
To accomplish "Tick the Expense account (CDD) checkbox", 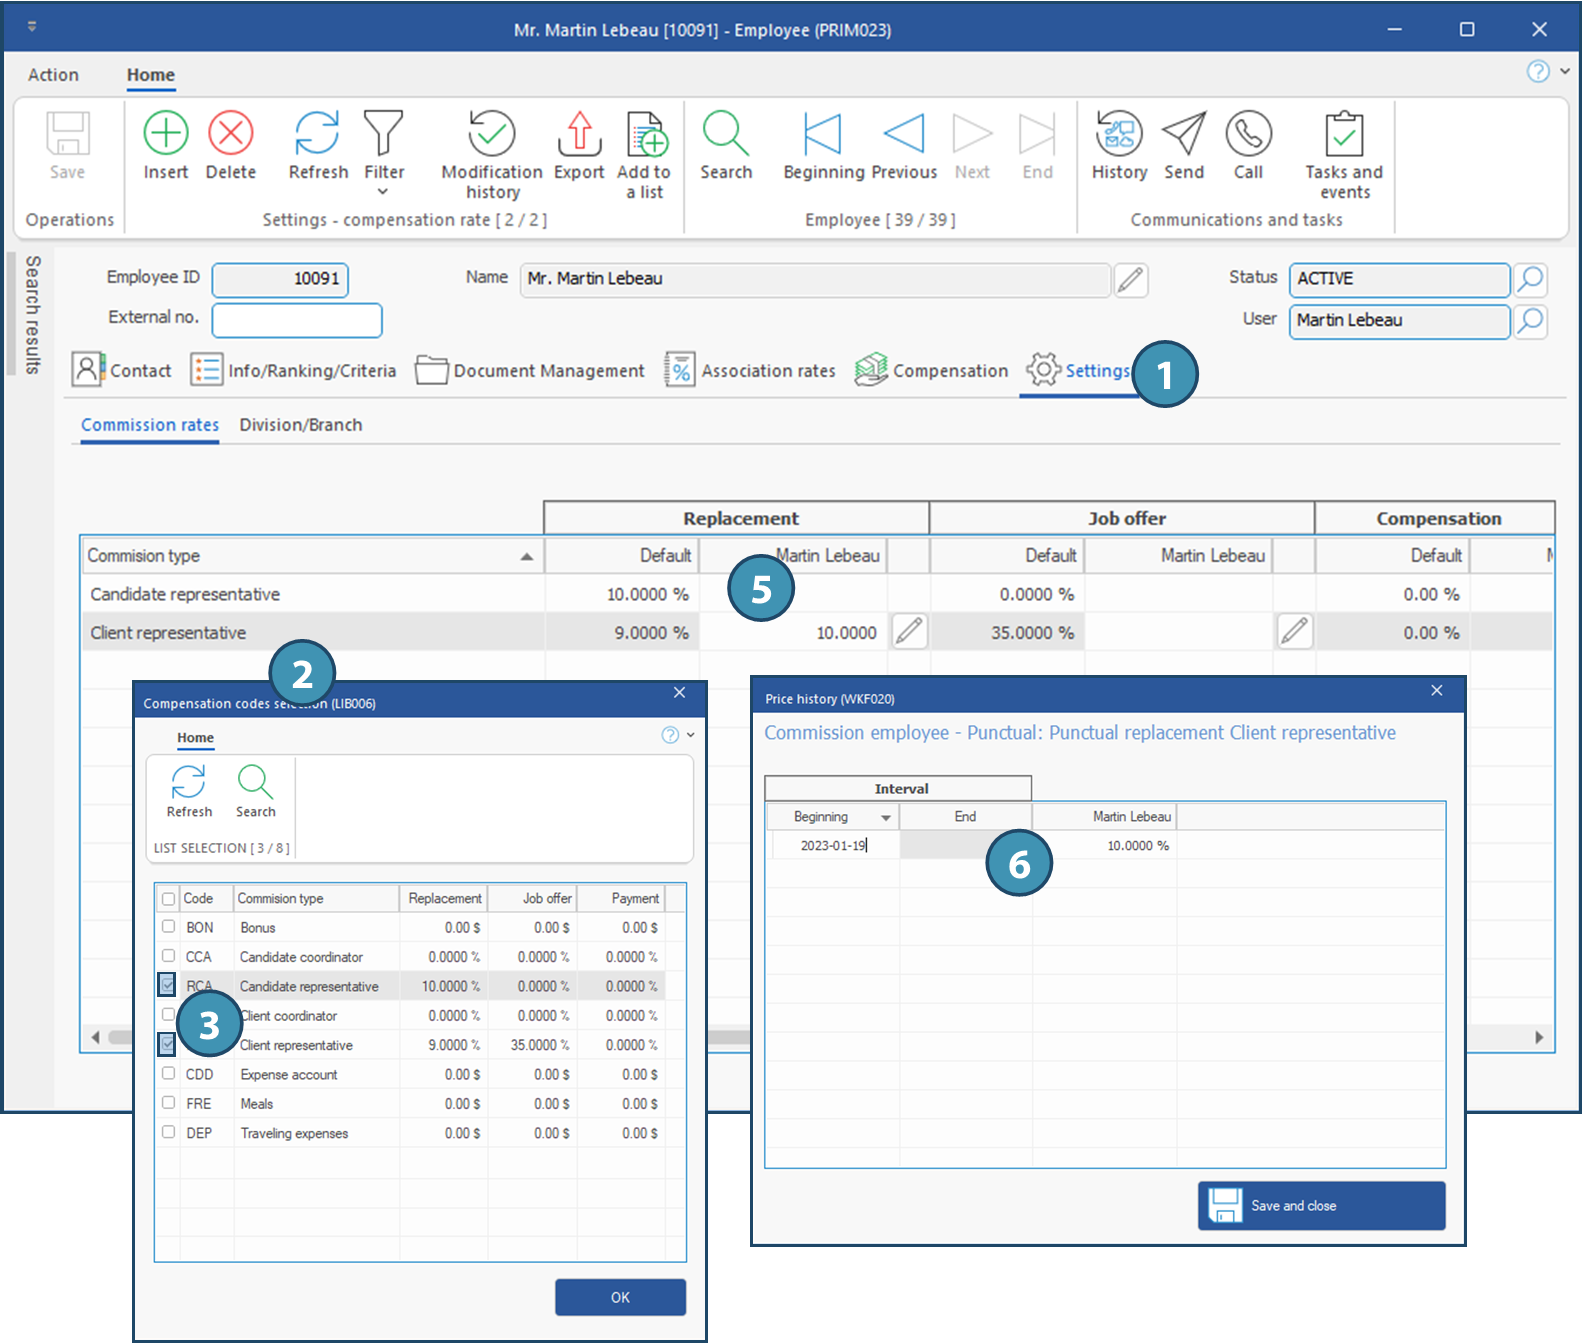I will 168,1074.
